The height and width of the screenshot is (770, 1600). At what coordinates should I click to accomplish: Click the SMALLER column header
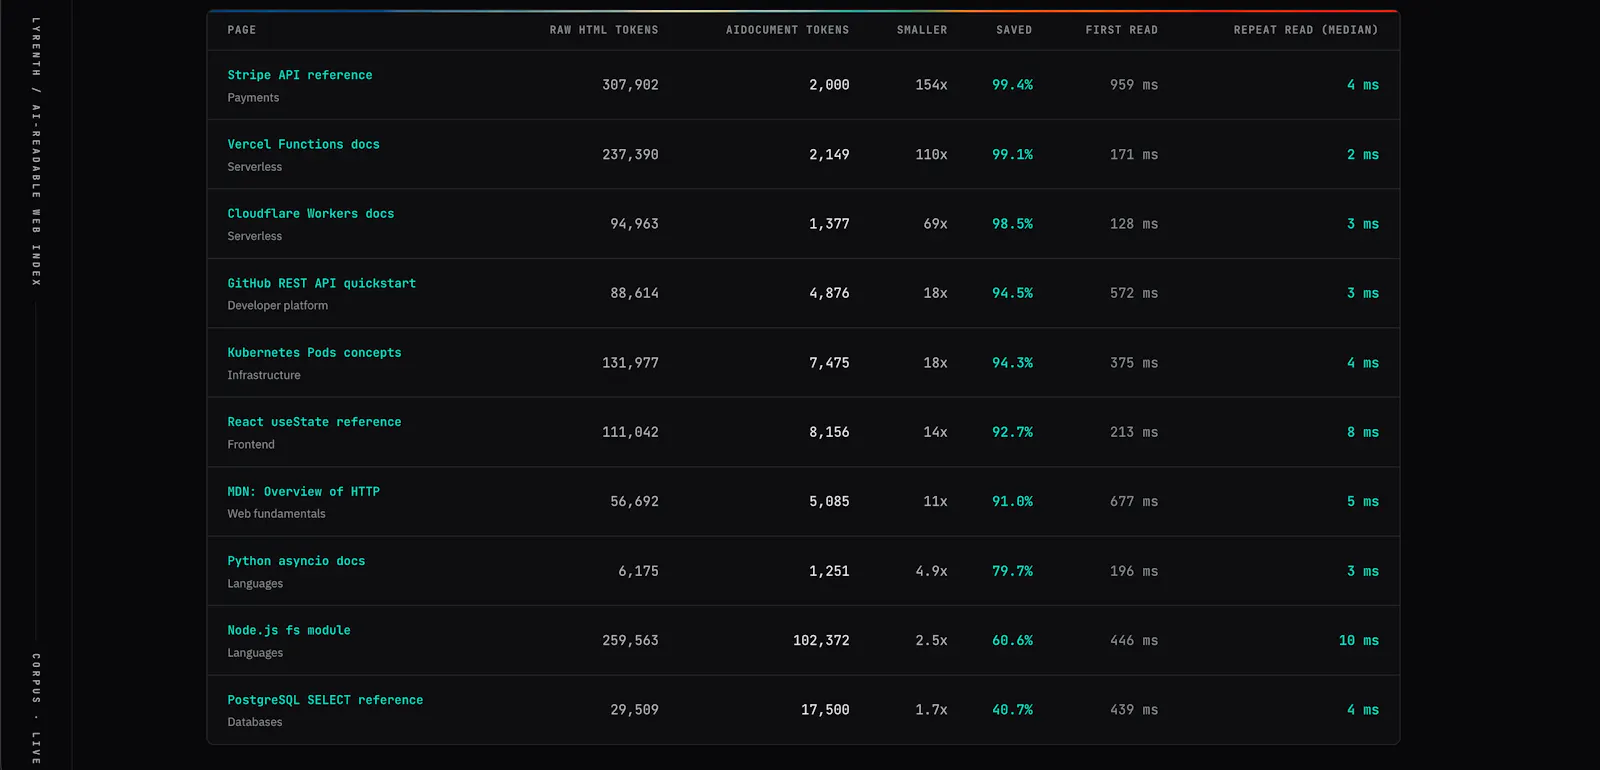click(x=922, y=30)
